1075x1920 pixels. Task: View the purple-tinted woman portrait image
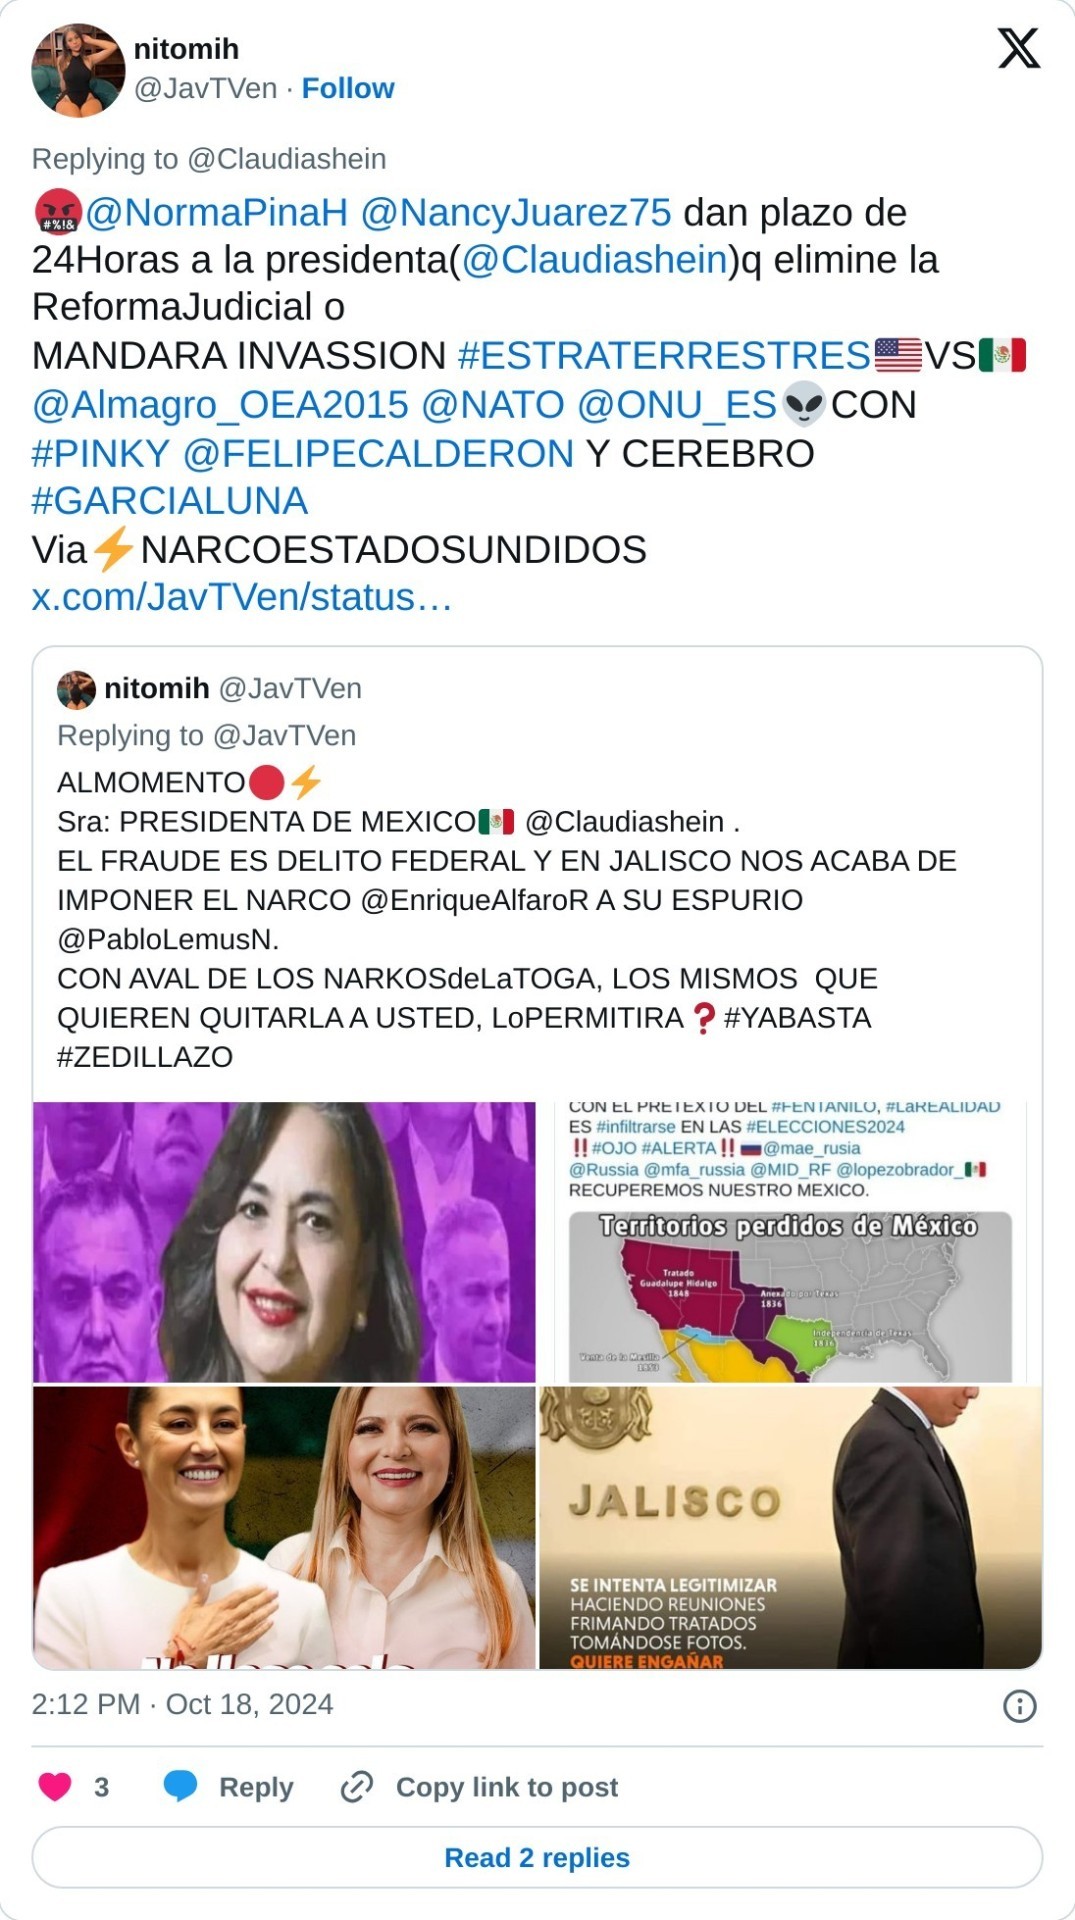click(284, 1242)
